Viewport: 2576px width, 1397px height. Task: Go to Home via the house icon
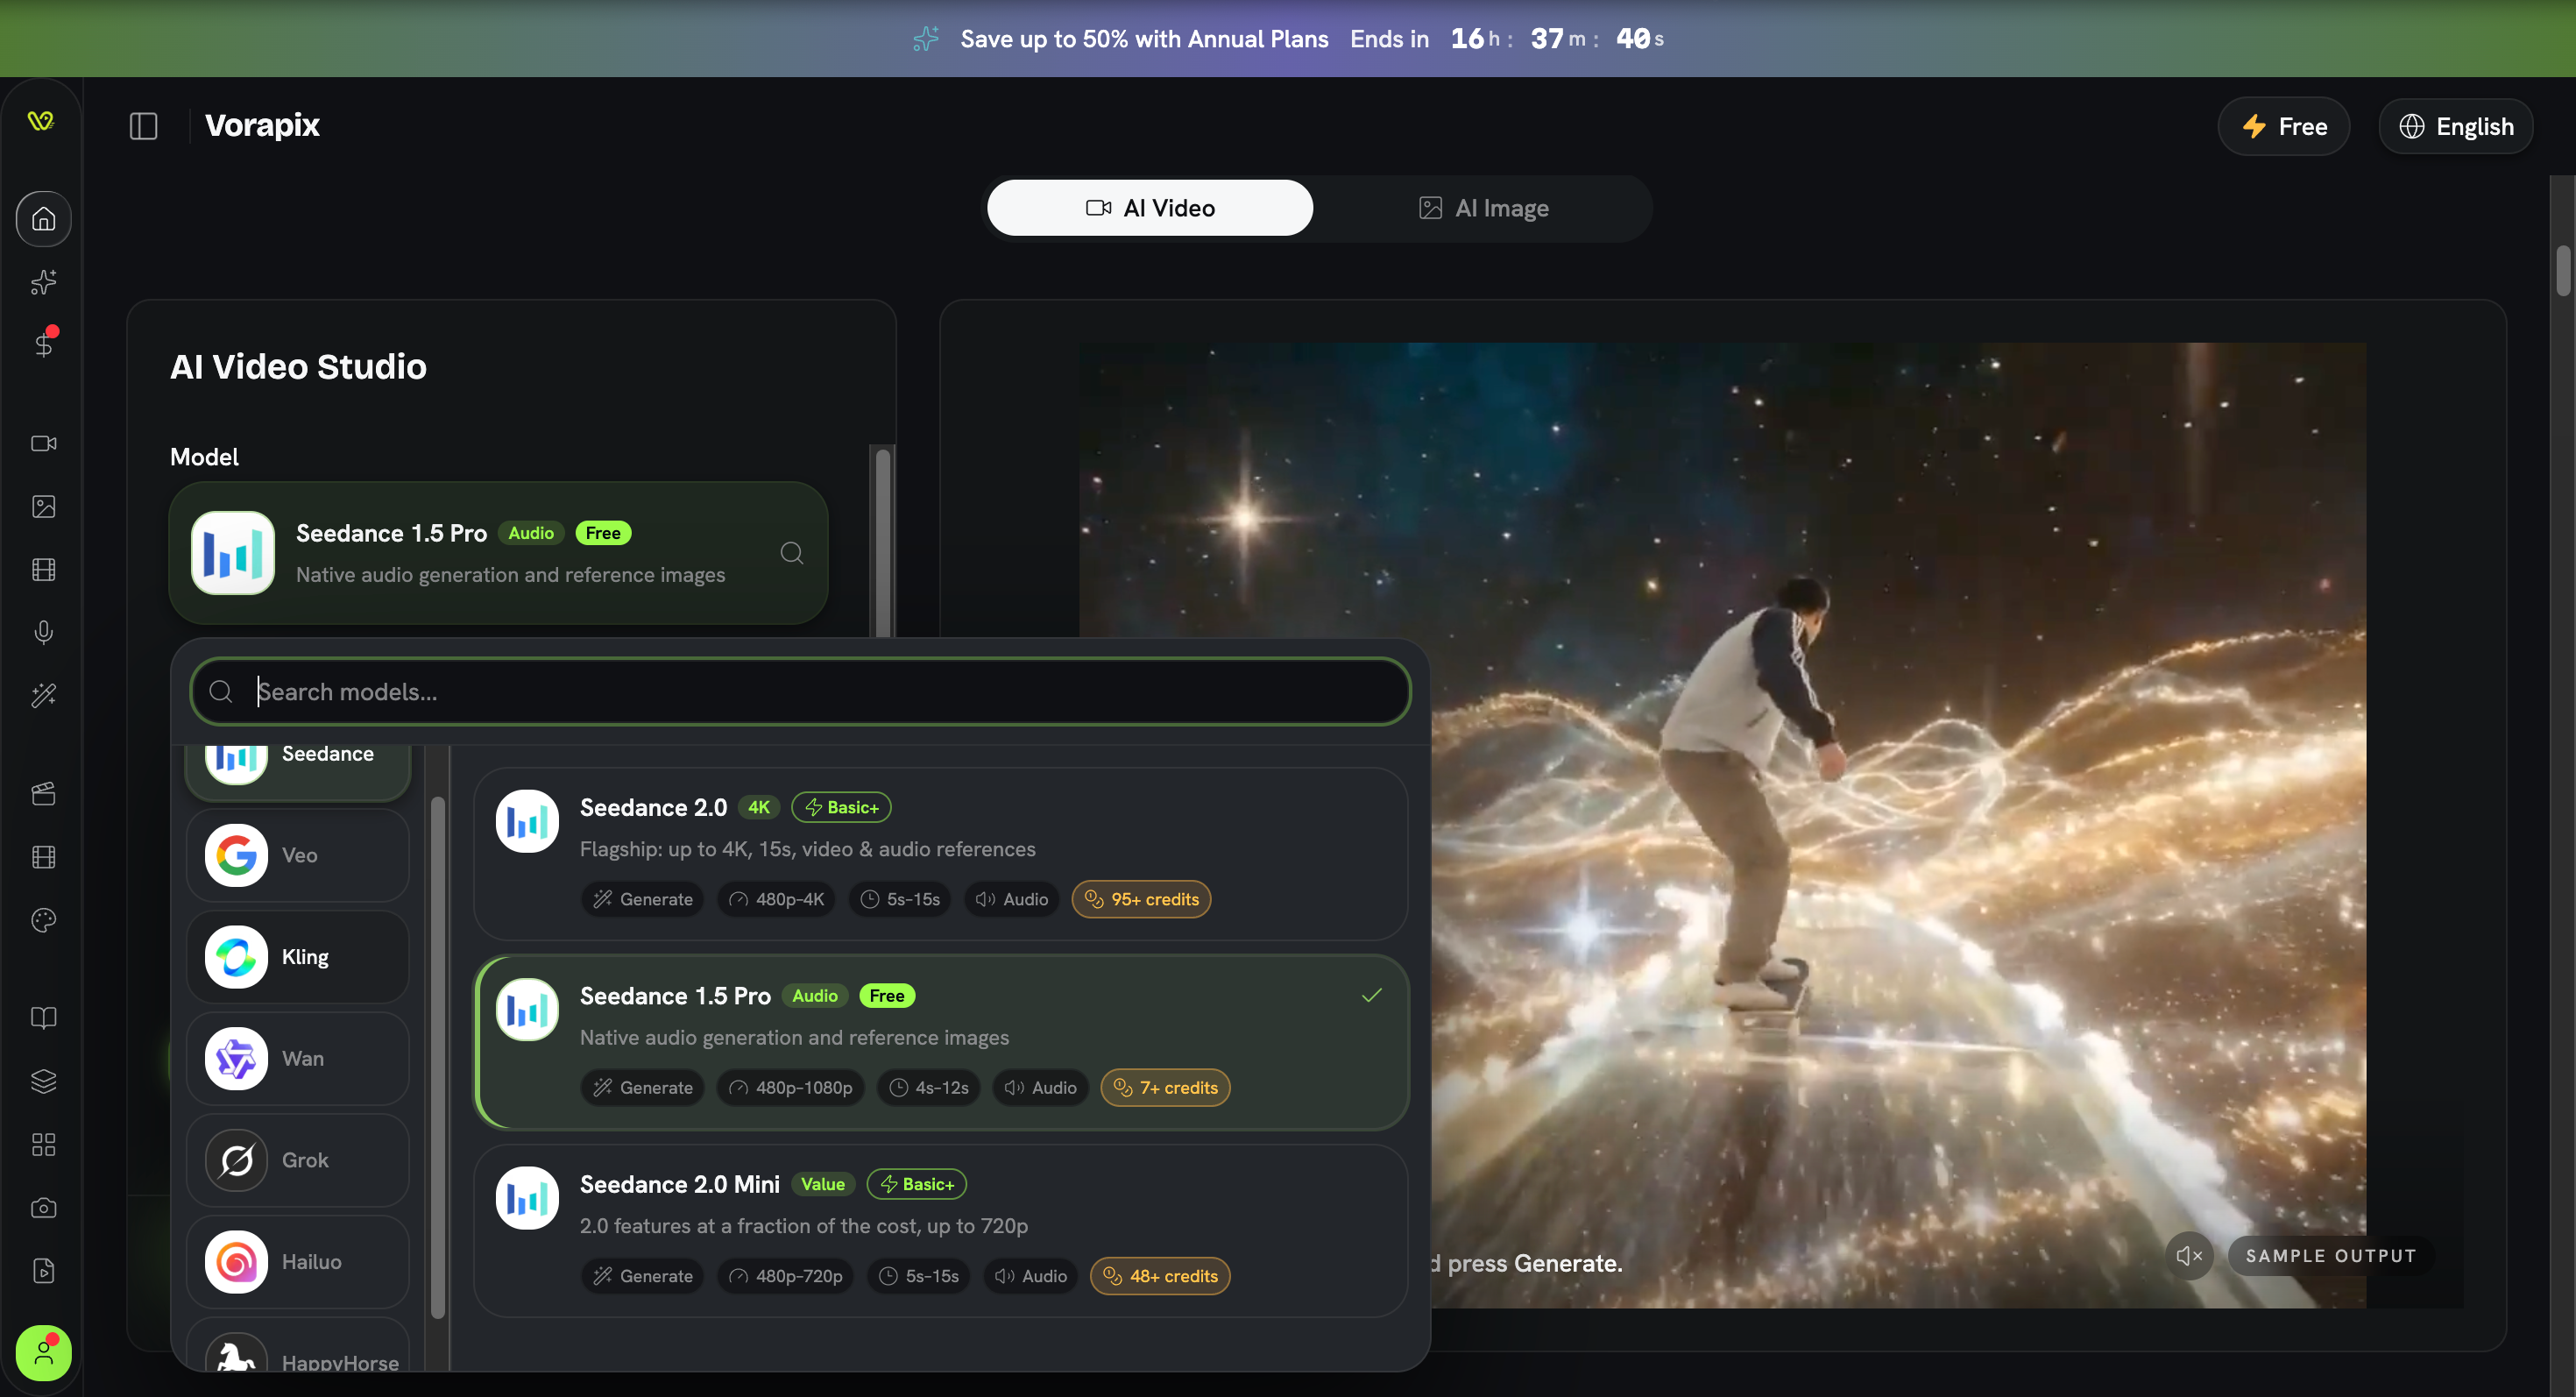pyautogui.click(x=43, y=218)
